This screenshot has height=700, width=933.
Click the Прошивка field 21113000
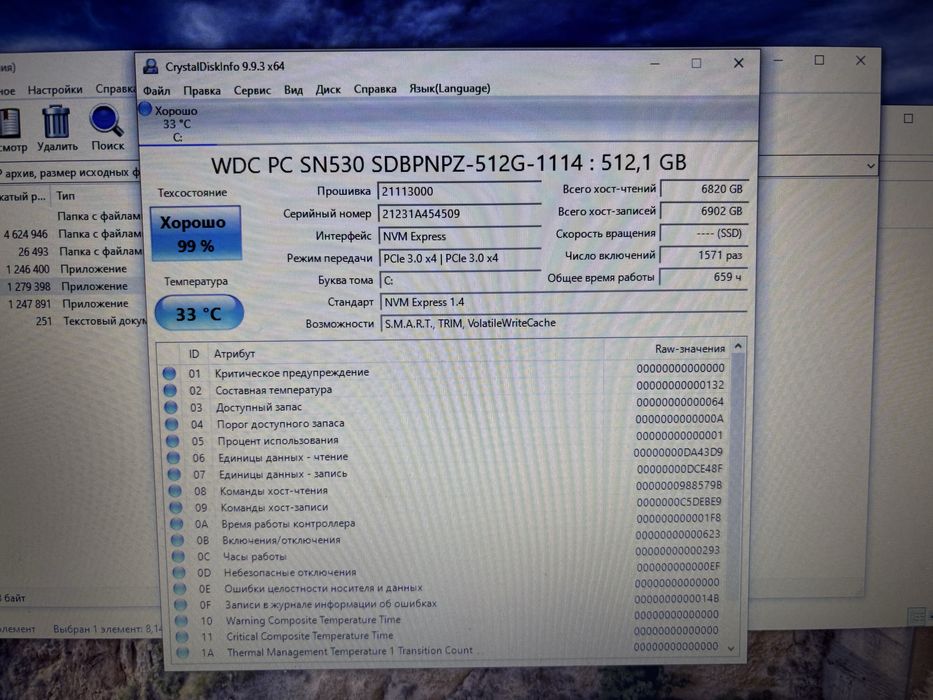pos(459,191)
